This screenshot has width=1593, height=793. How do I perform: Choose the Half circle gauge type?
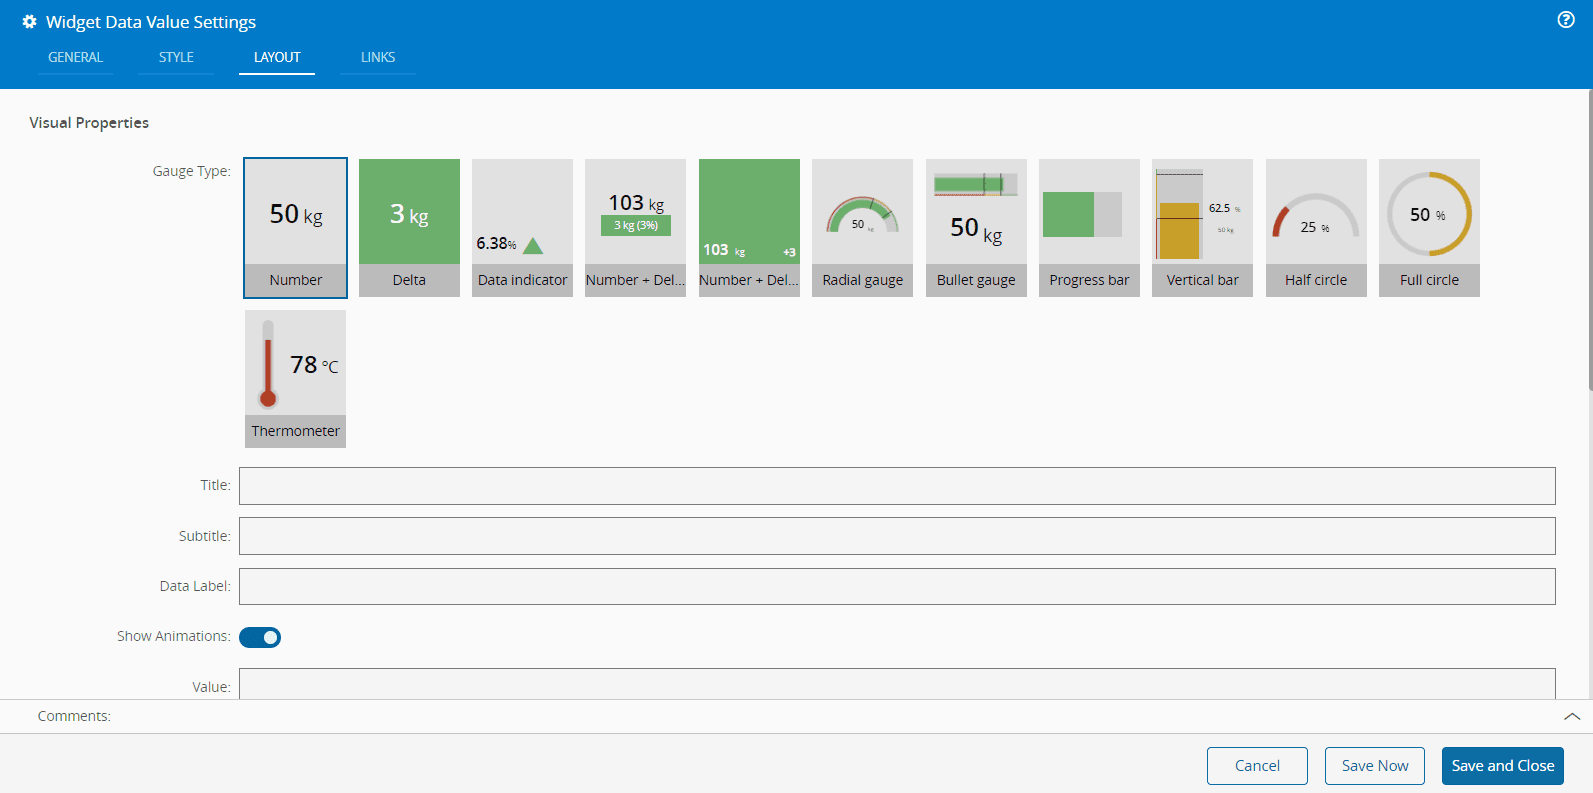(1316, 228)
